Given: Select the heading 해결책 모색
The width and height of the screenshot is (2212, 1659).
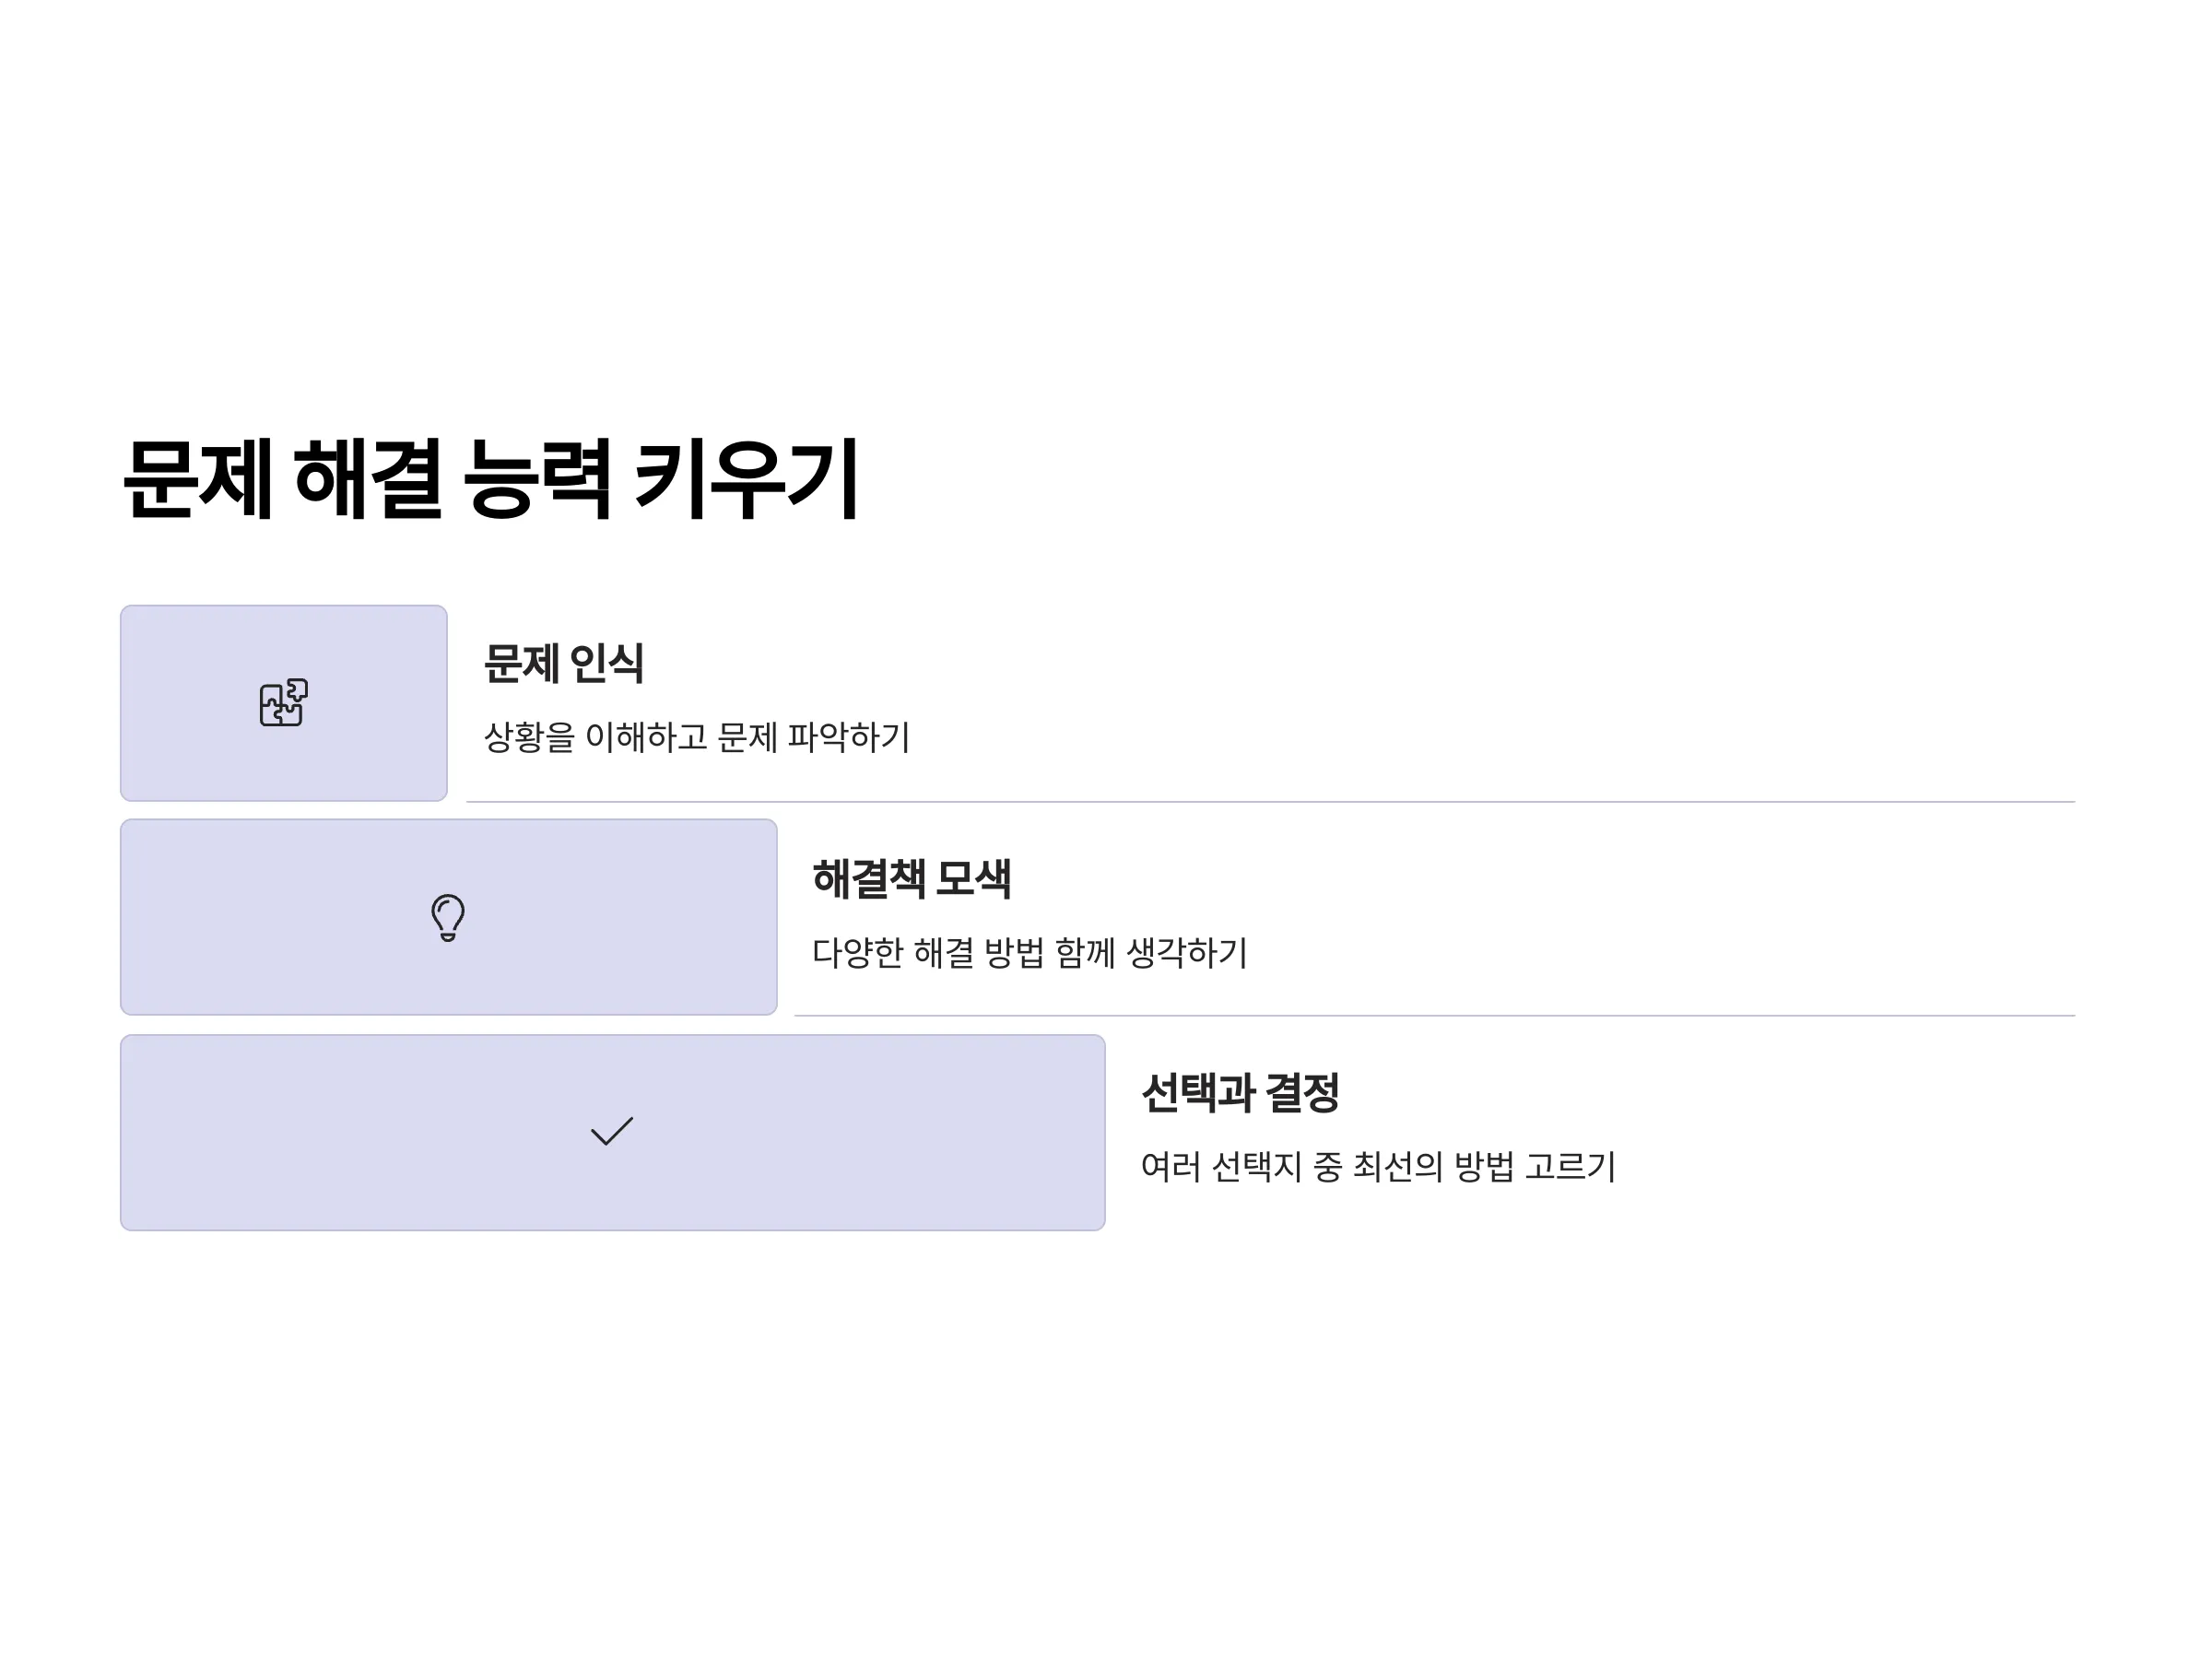Looking at the screenshot, I should 912,879.
